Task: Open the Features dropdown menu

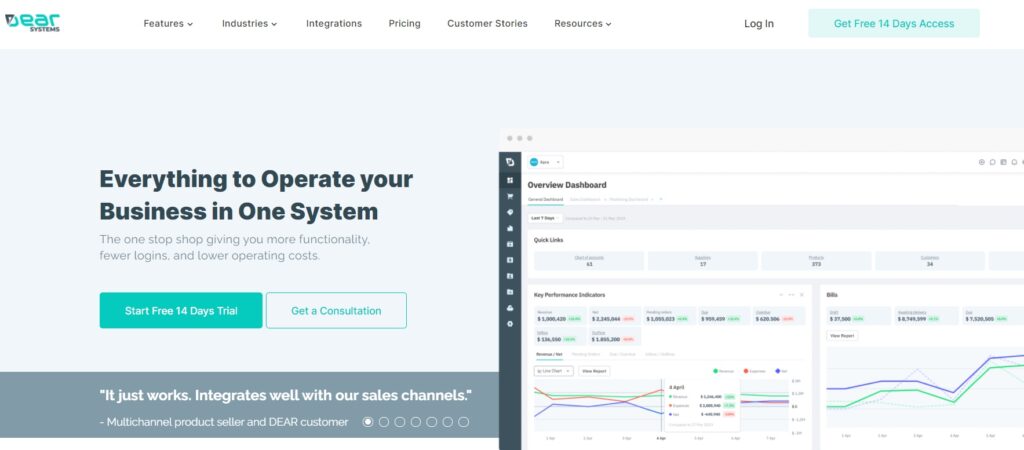Action: [x=168, y=24]
